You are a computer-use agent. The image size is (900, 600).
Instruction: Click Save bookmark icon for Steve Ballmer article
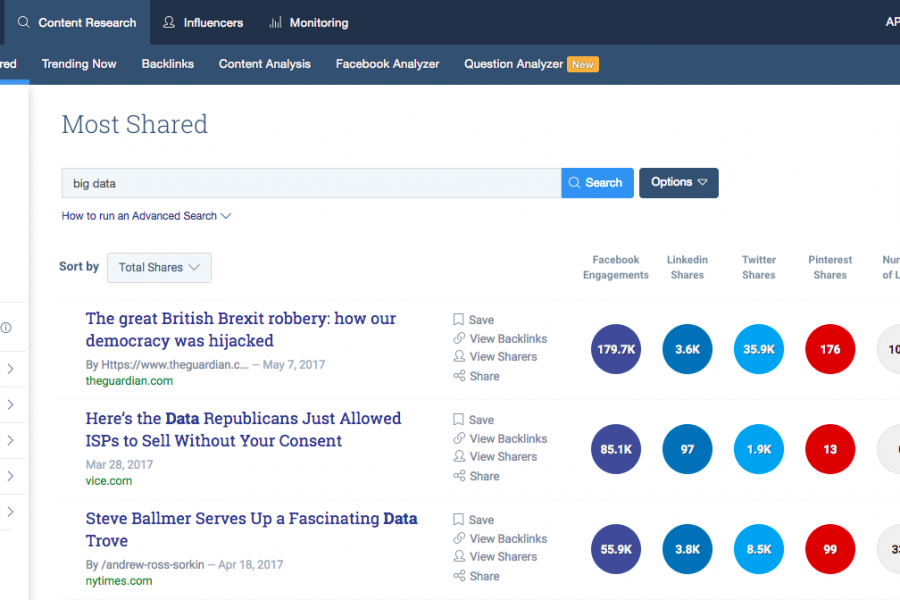click(459, 519)
